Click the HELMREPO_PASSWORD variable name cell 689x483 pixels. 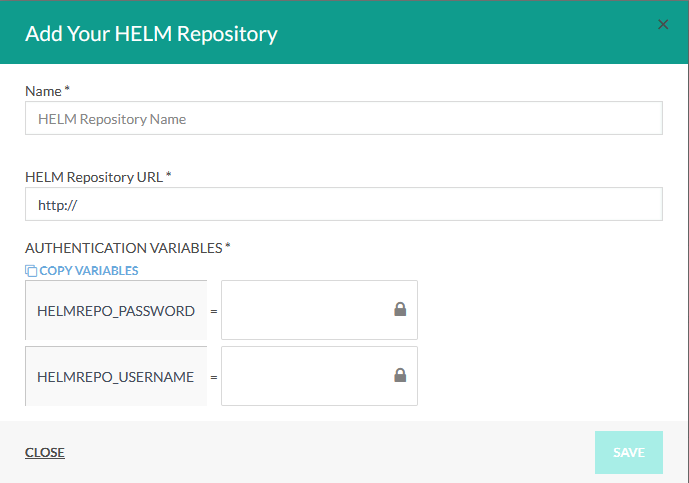tap(115, 311)
